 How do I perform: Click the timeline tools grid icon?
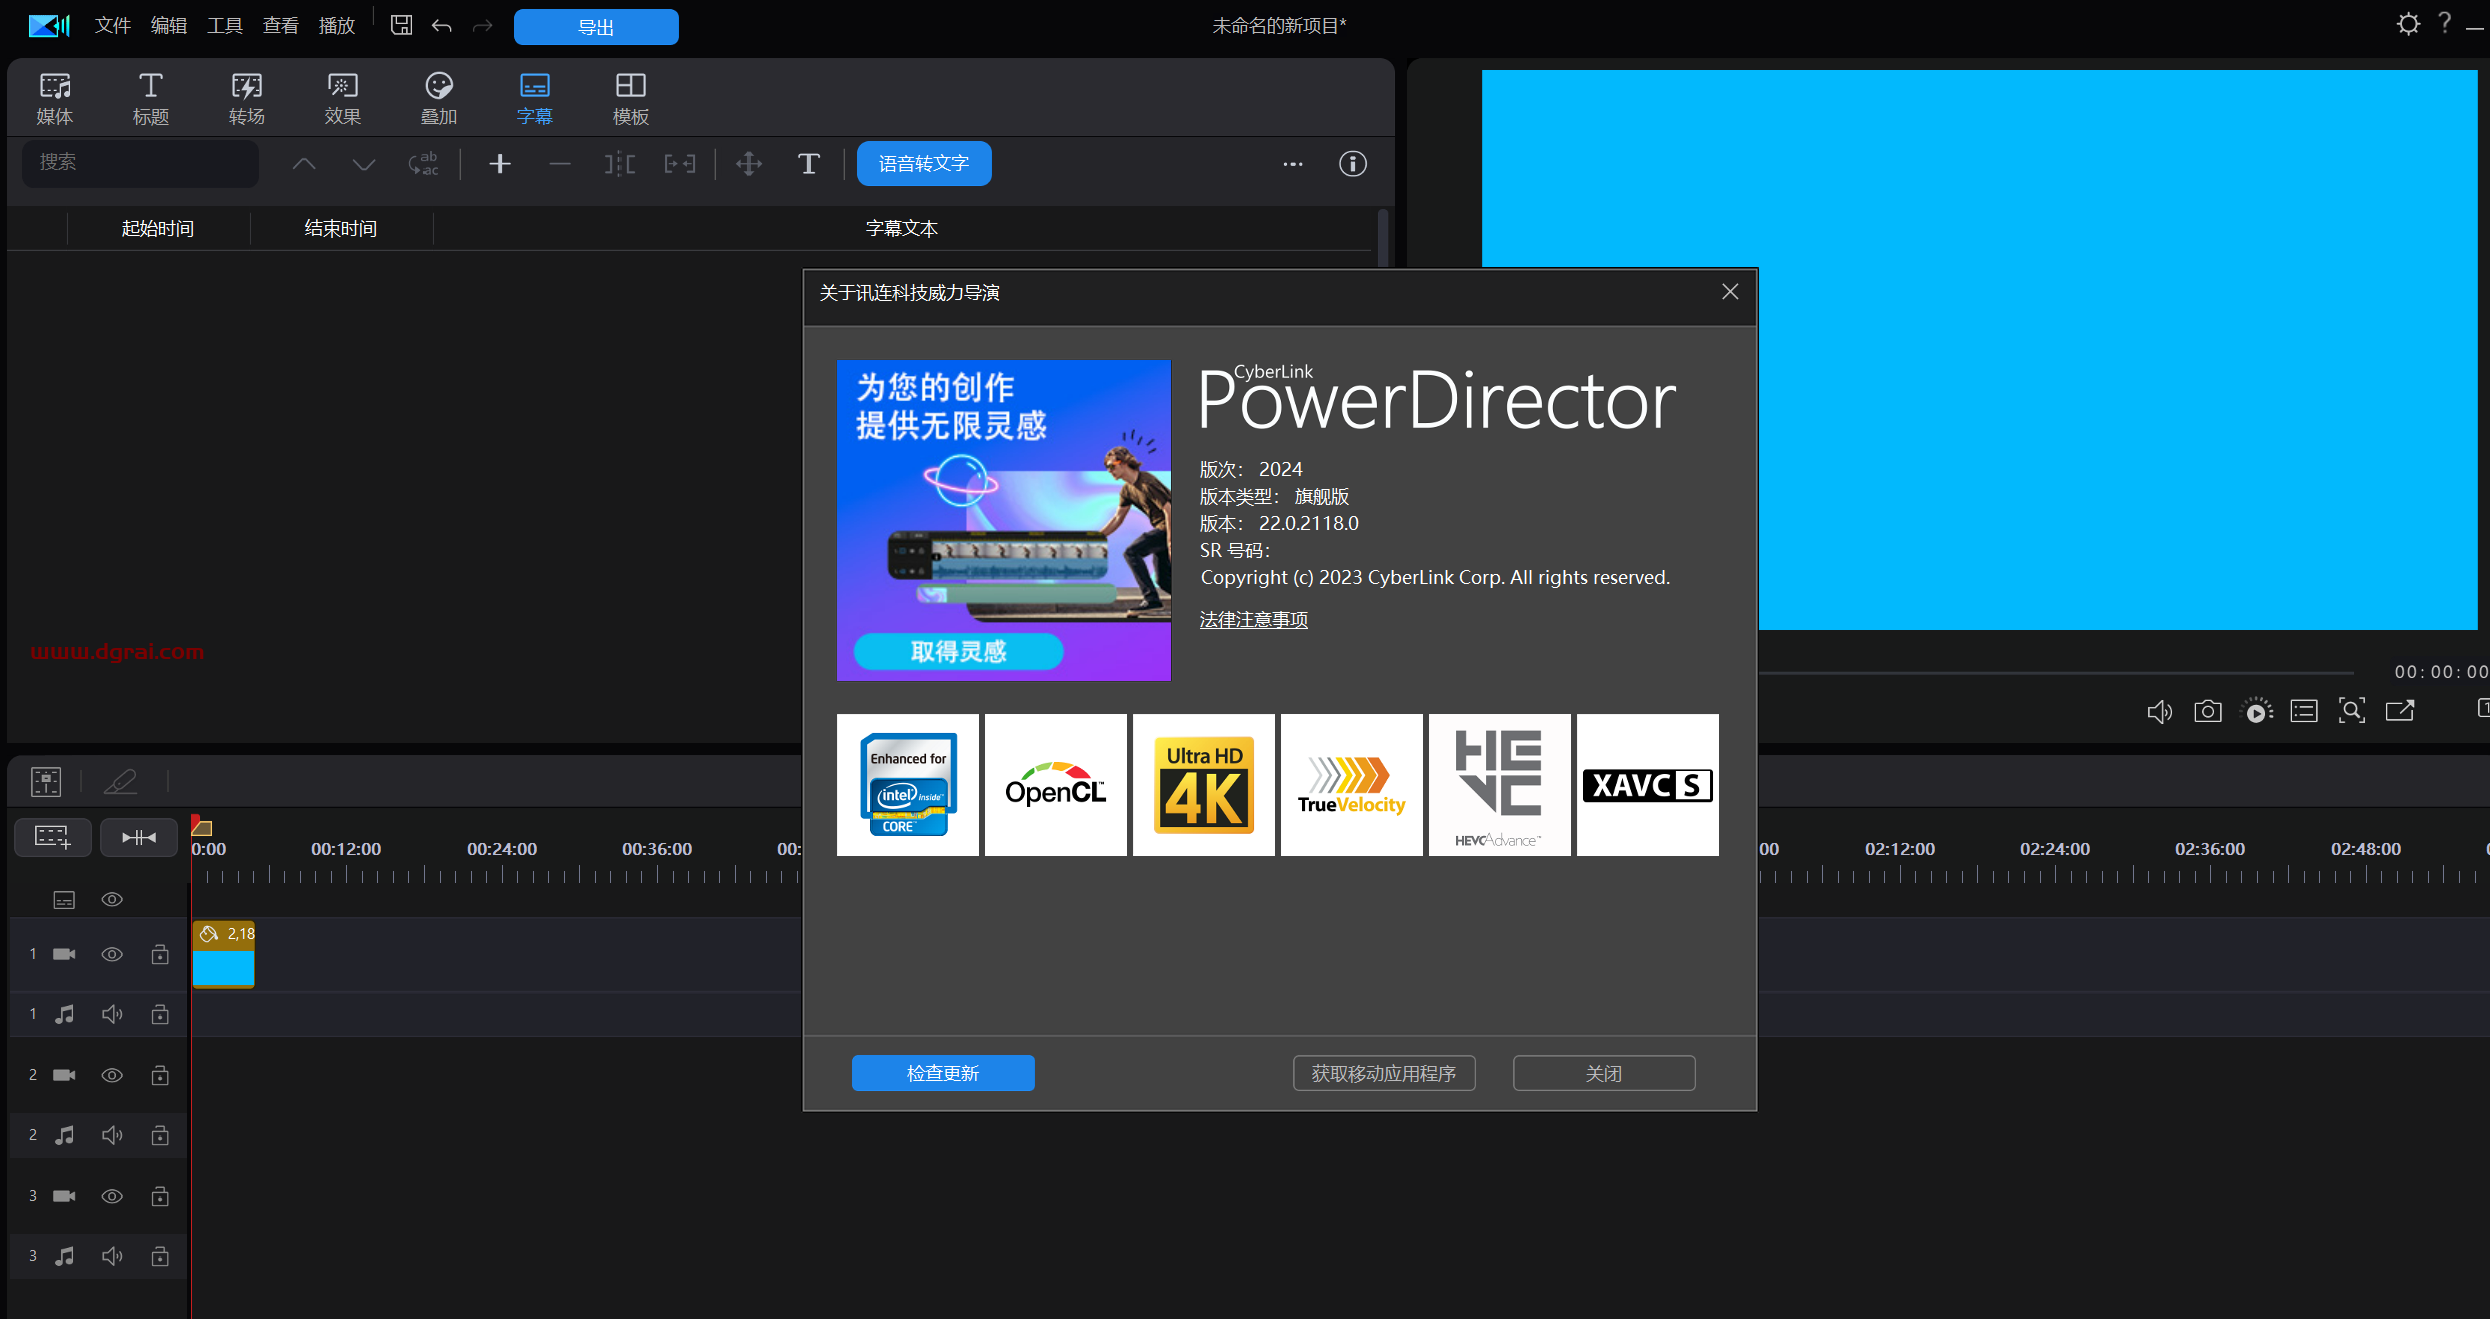46,781
